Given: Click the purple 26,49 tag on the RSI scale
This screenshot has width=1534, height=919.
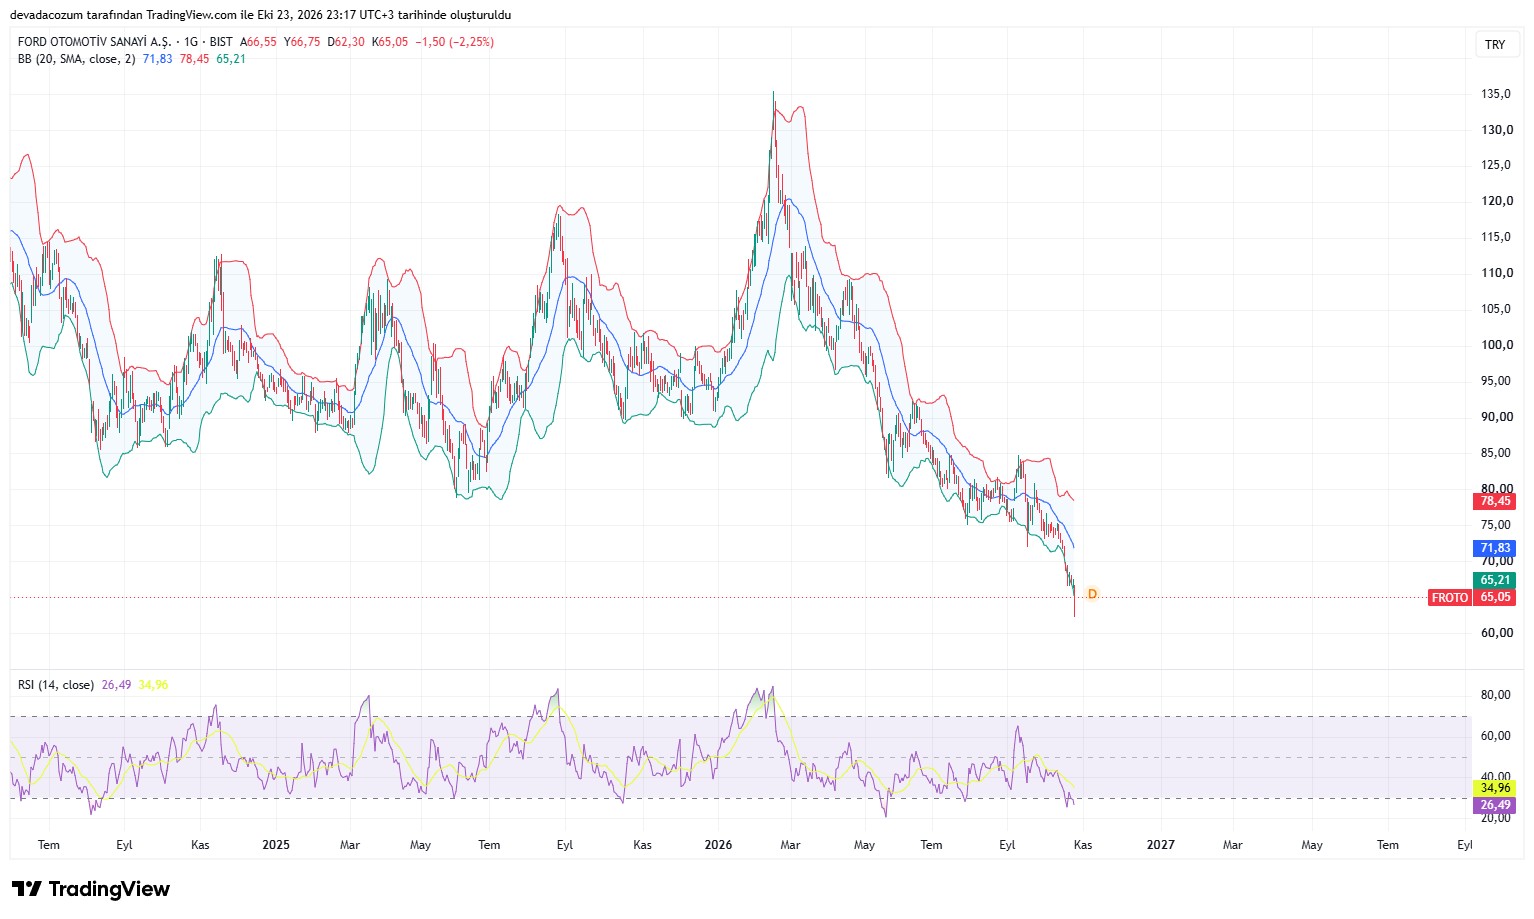Looking at the screenshot, I should point(1495,805).
